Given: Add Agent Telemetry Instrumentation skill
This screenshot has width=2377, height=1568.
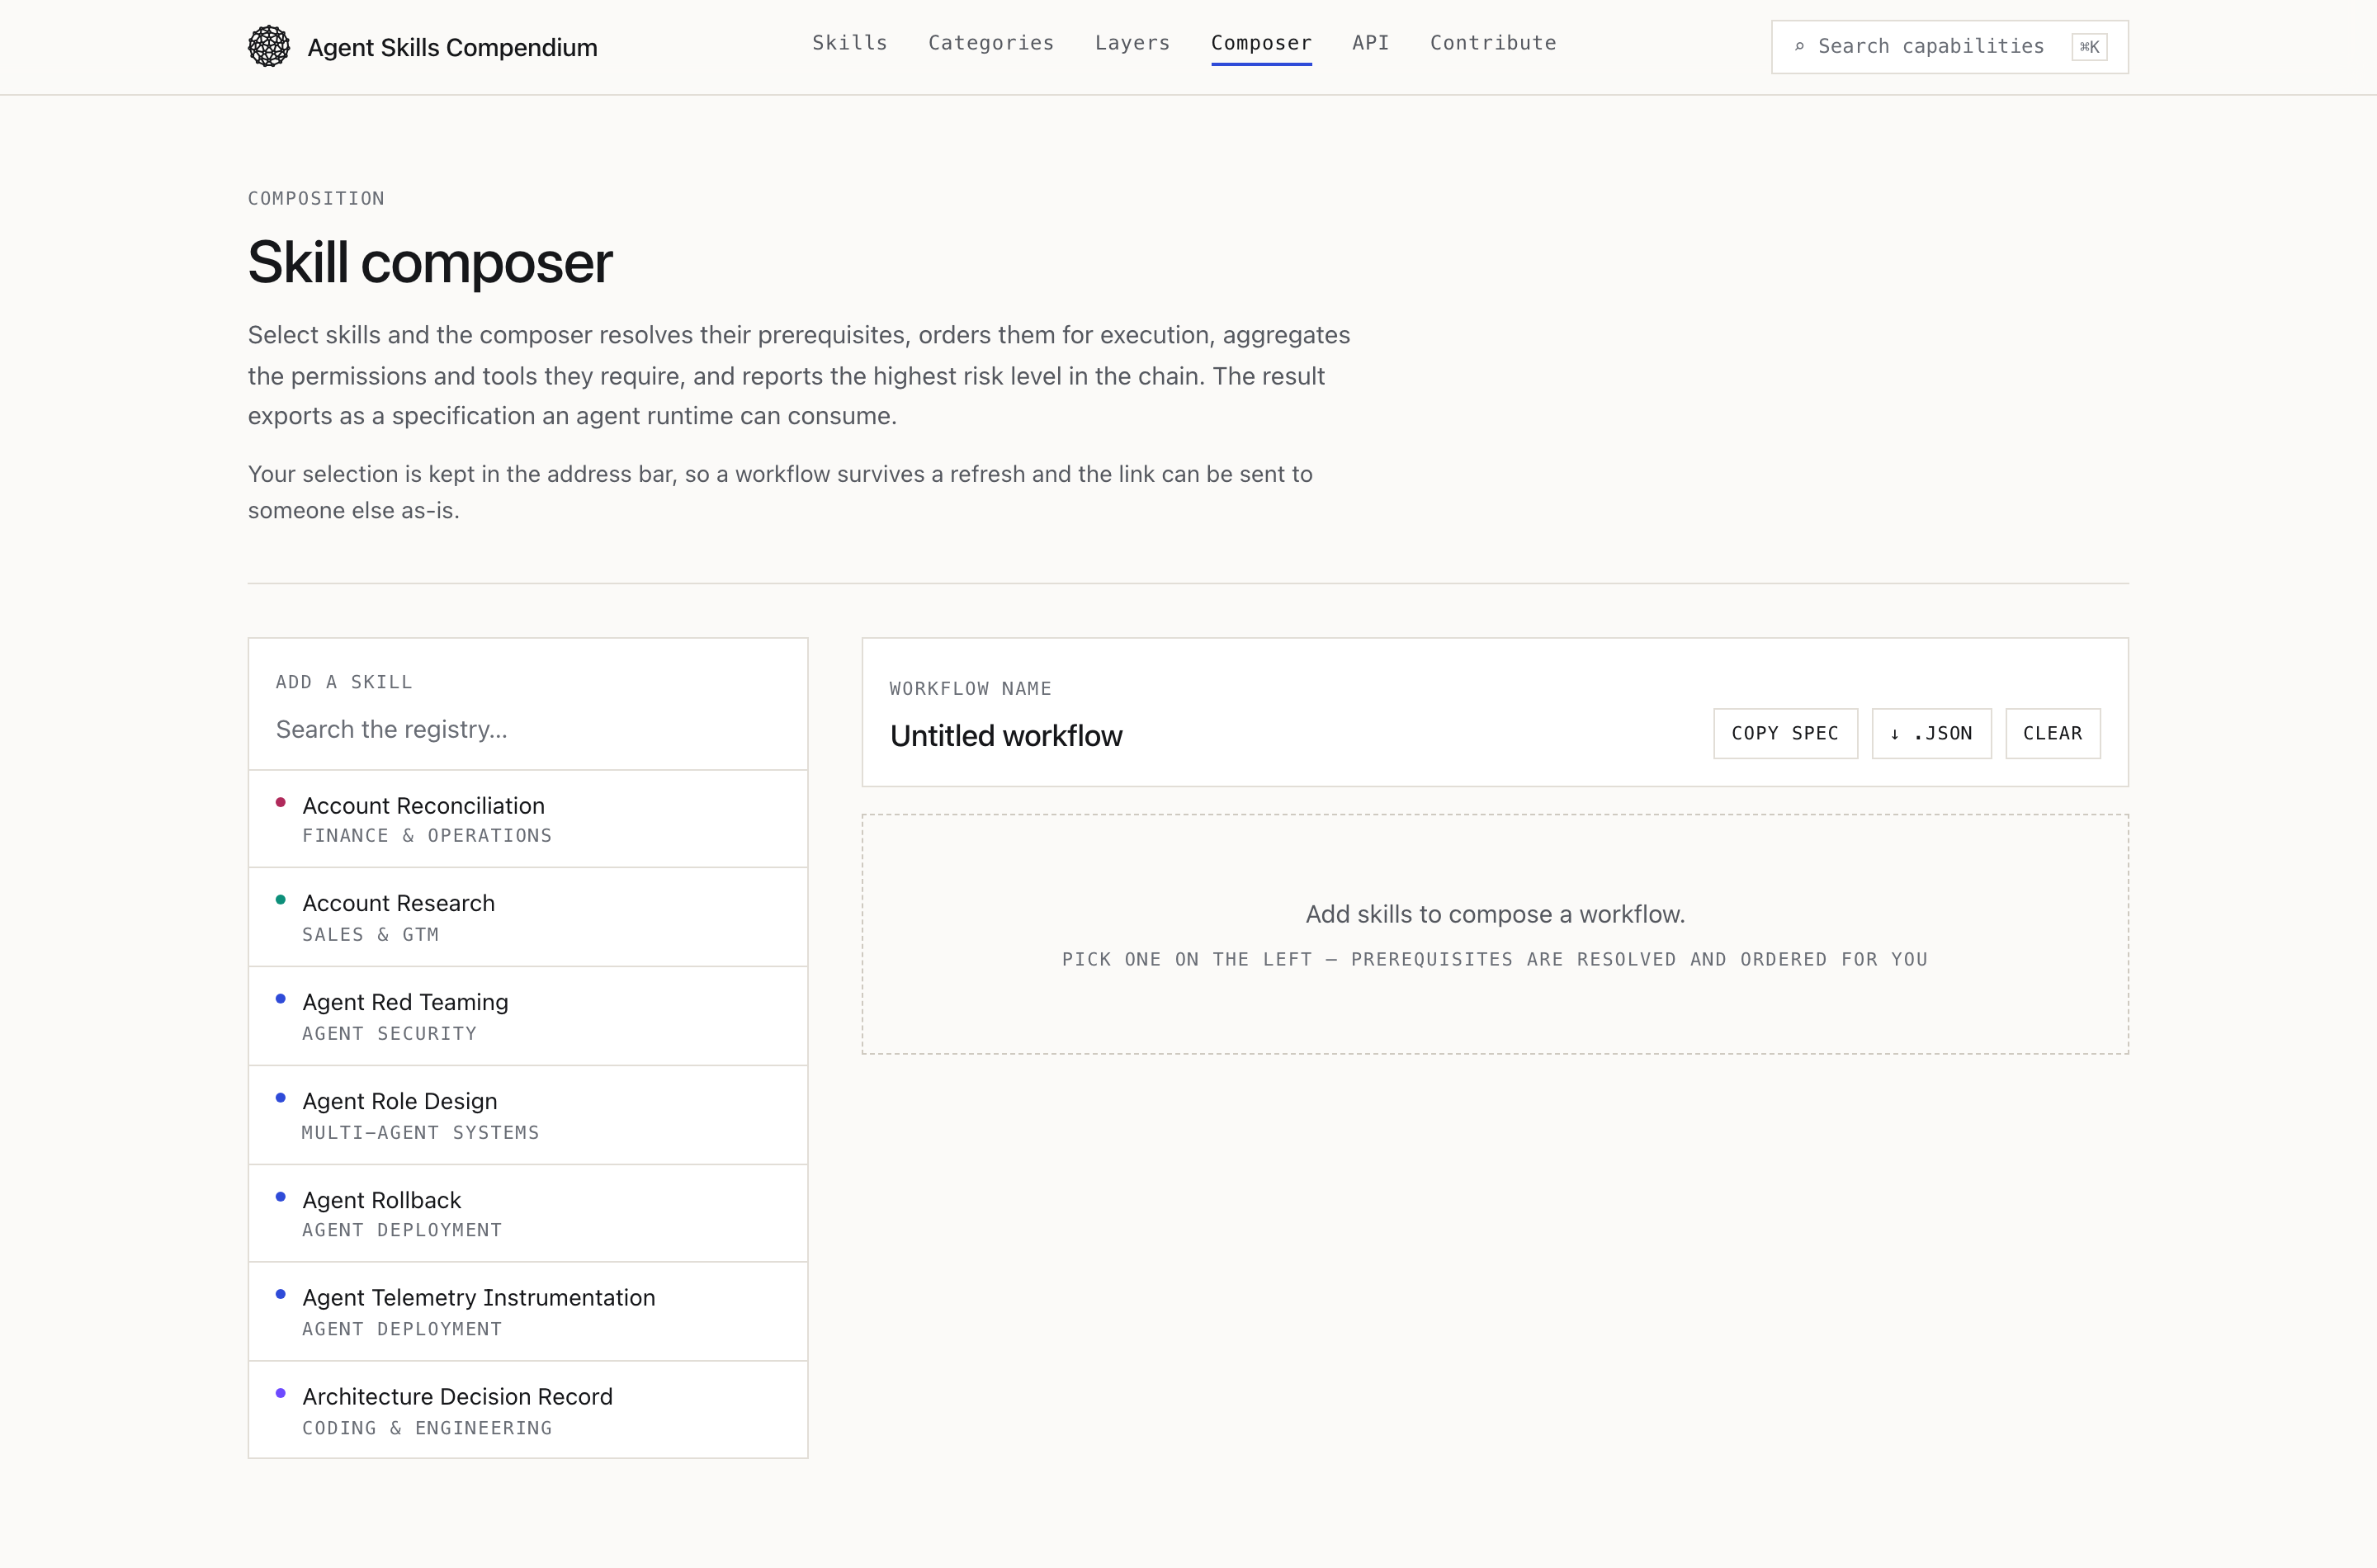Looking at the screenshot, I should (527, 1311).
